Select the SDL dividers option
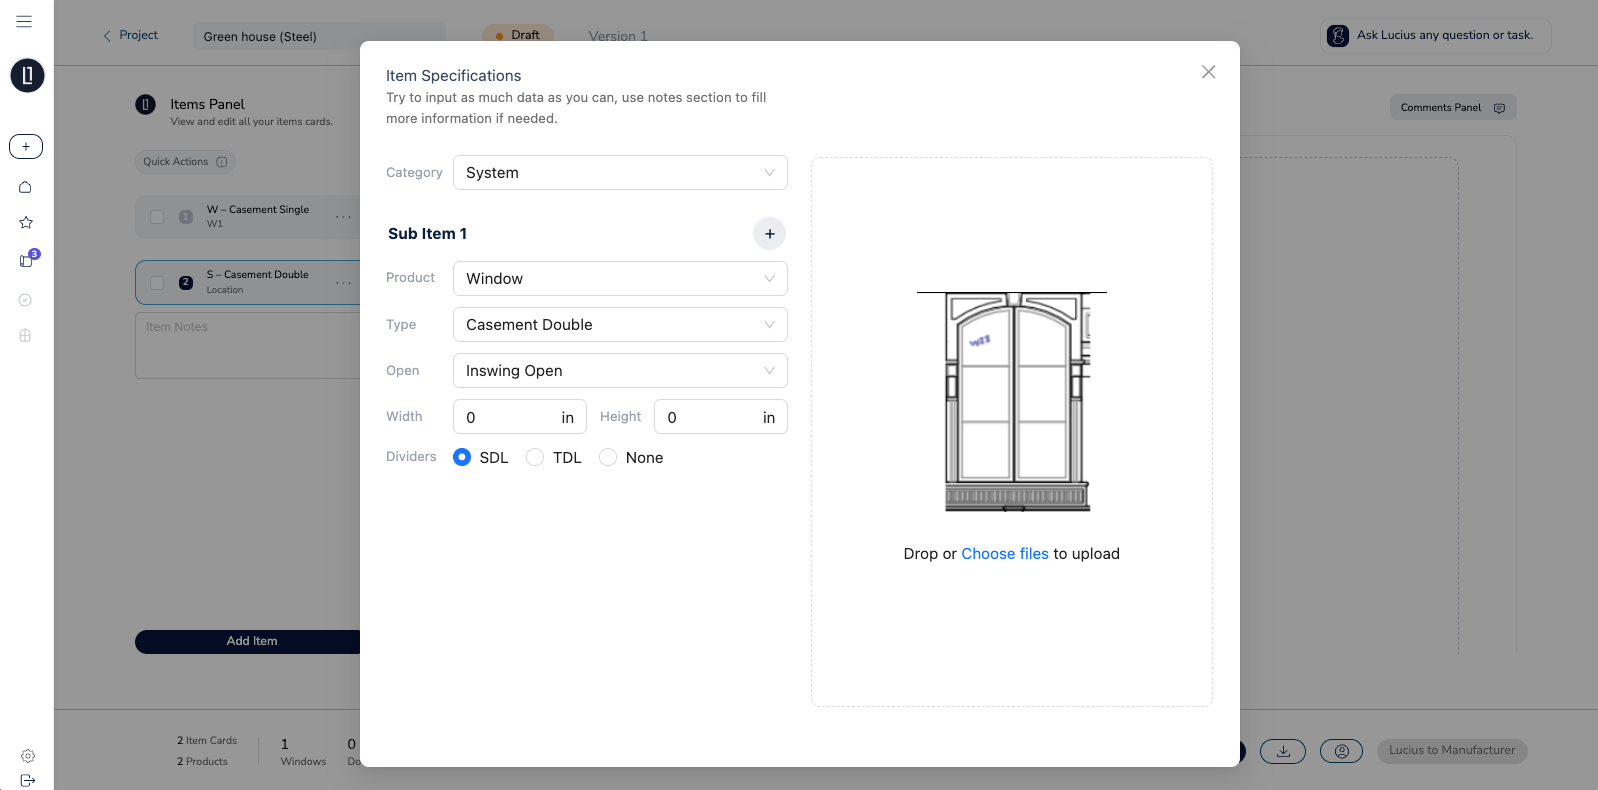This screenshot has width=1598, height=790. tap(462, 457)
